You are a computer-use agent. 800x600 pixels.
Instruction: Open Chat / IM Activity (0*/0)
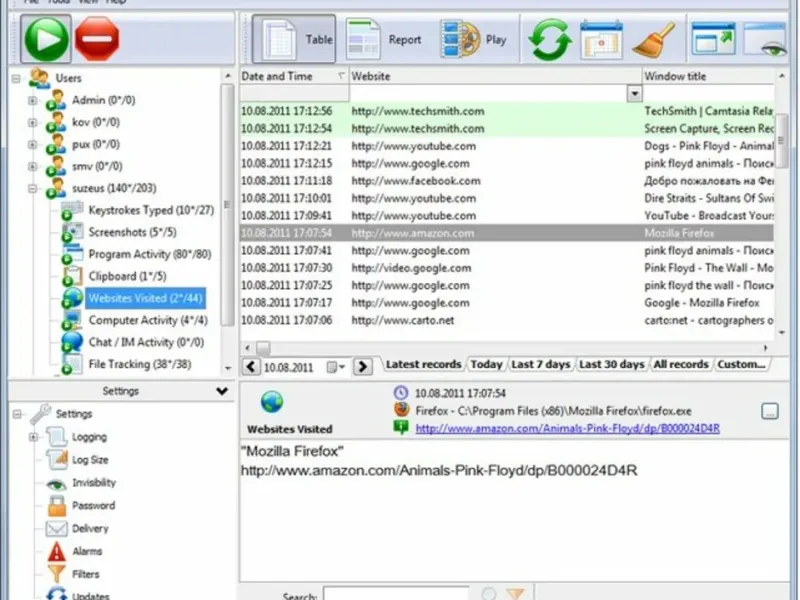pyautogui.click(x=146, y=342)
